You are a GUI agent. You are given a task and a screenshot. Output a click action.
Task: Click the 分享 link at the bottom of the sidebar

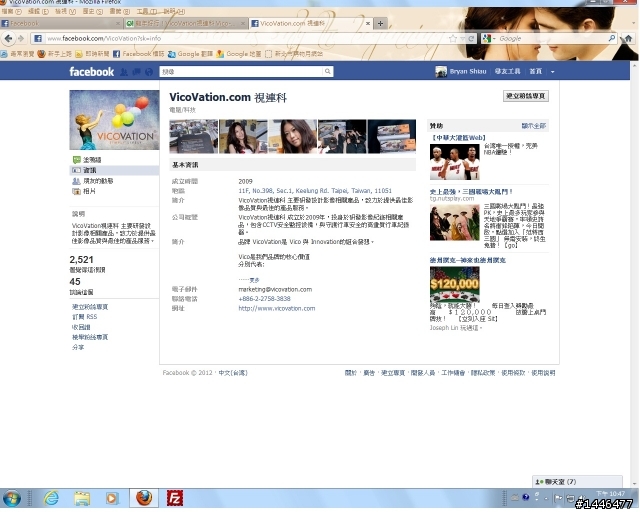tap(78, 347)
